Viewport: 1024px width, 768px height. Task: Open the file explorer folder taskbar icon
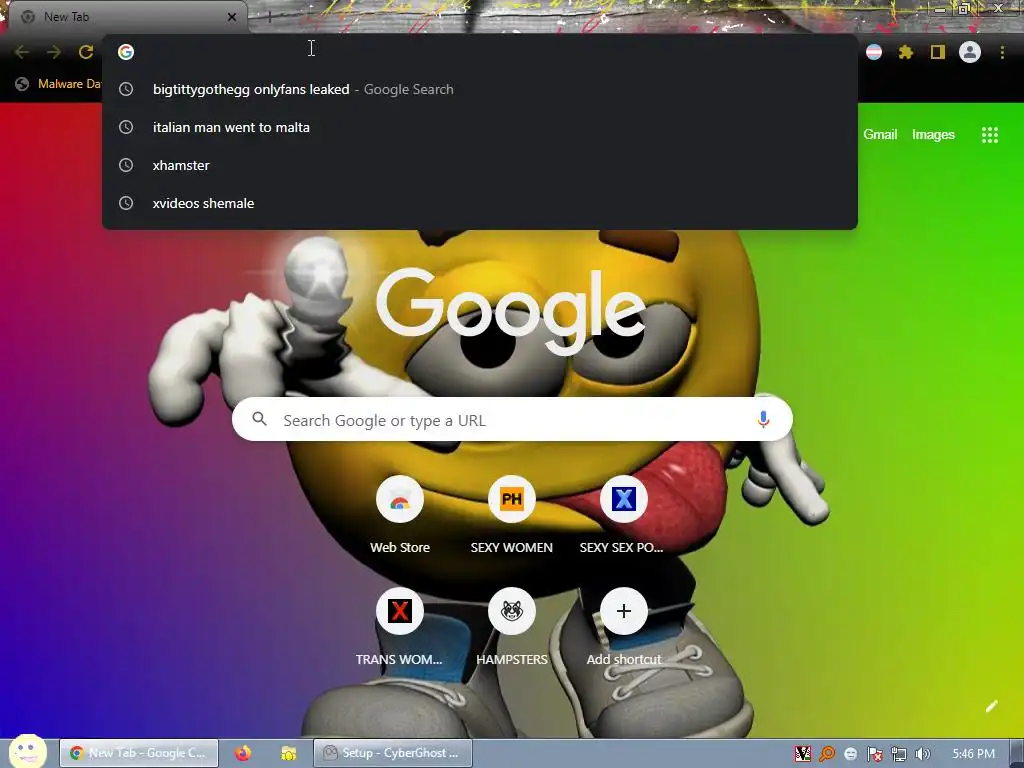[x=289, y=754]
